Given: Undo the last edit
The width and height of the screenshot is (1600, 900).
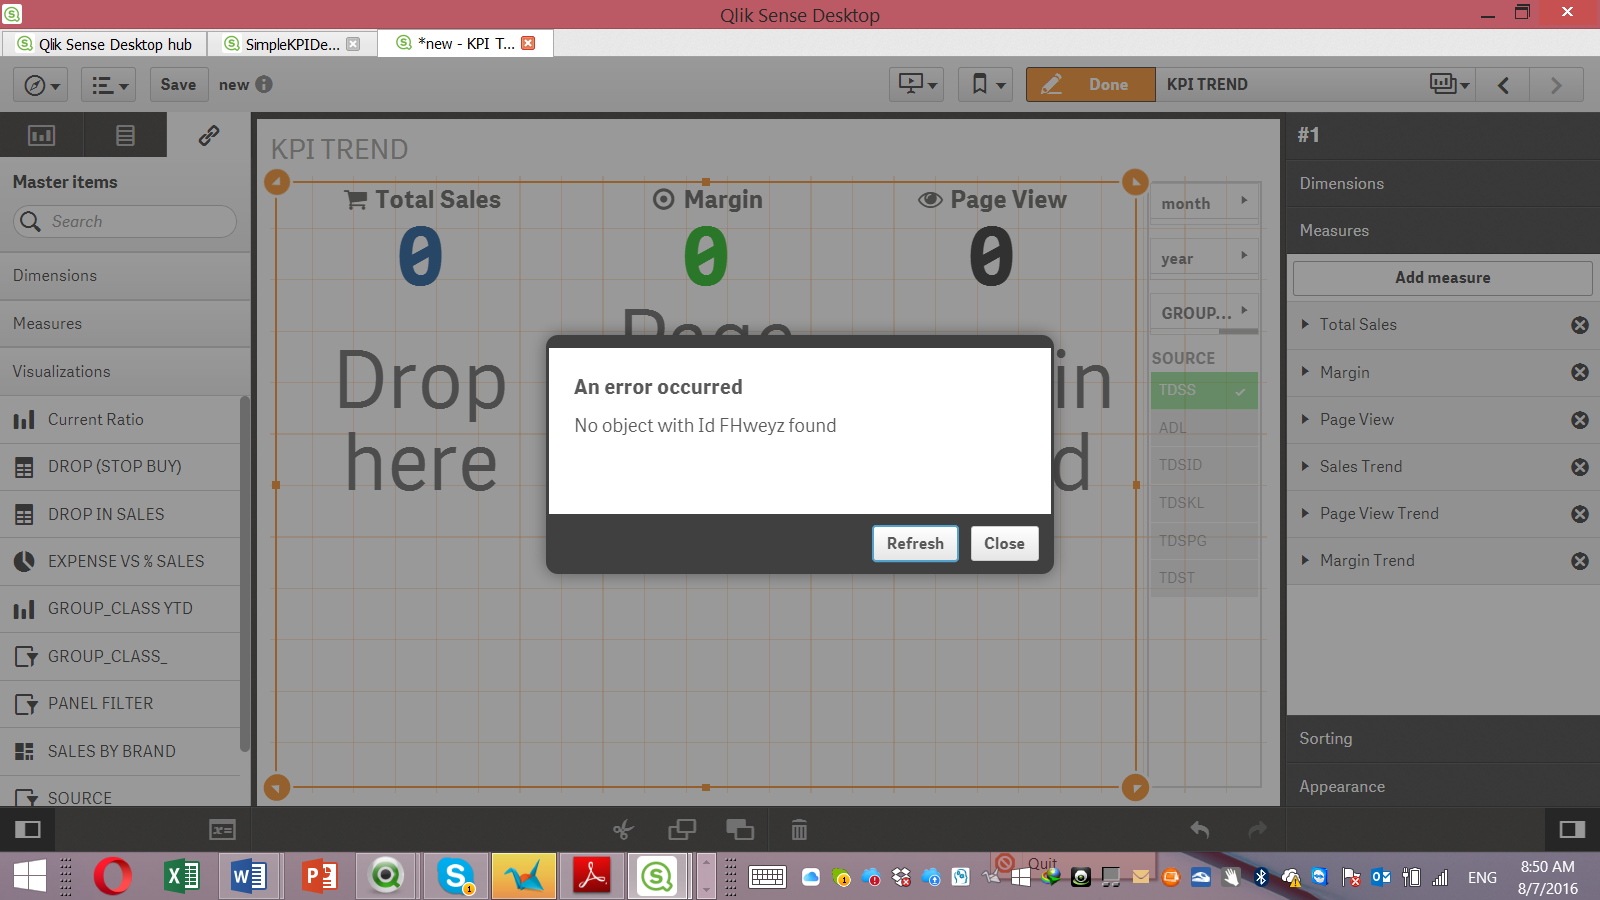Looking at the screenshot, I should tap(1200, 829).
